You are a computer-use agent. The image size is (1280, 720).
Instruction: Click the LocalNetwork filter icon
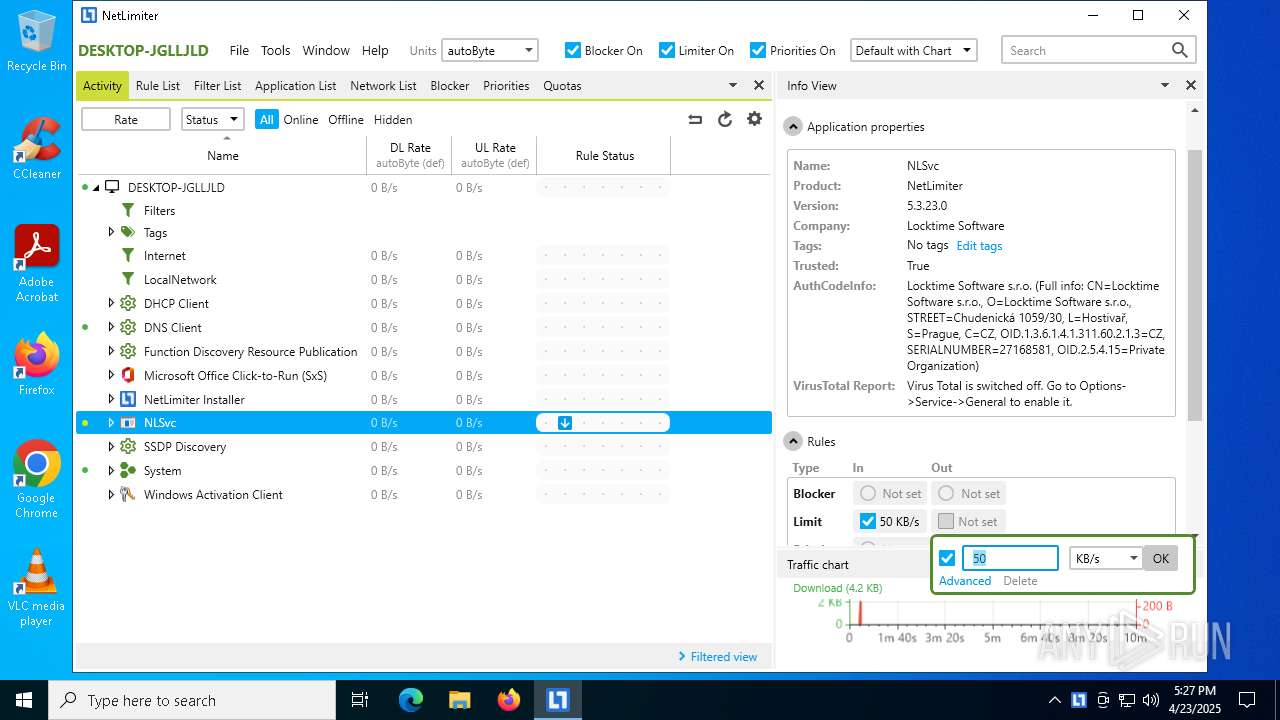(x=128, y=280)
